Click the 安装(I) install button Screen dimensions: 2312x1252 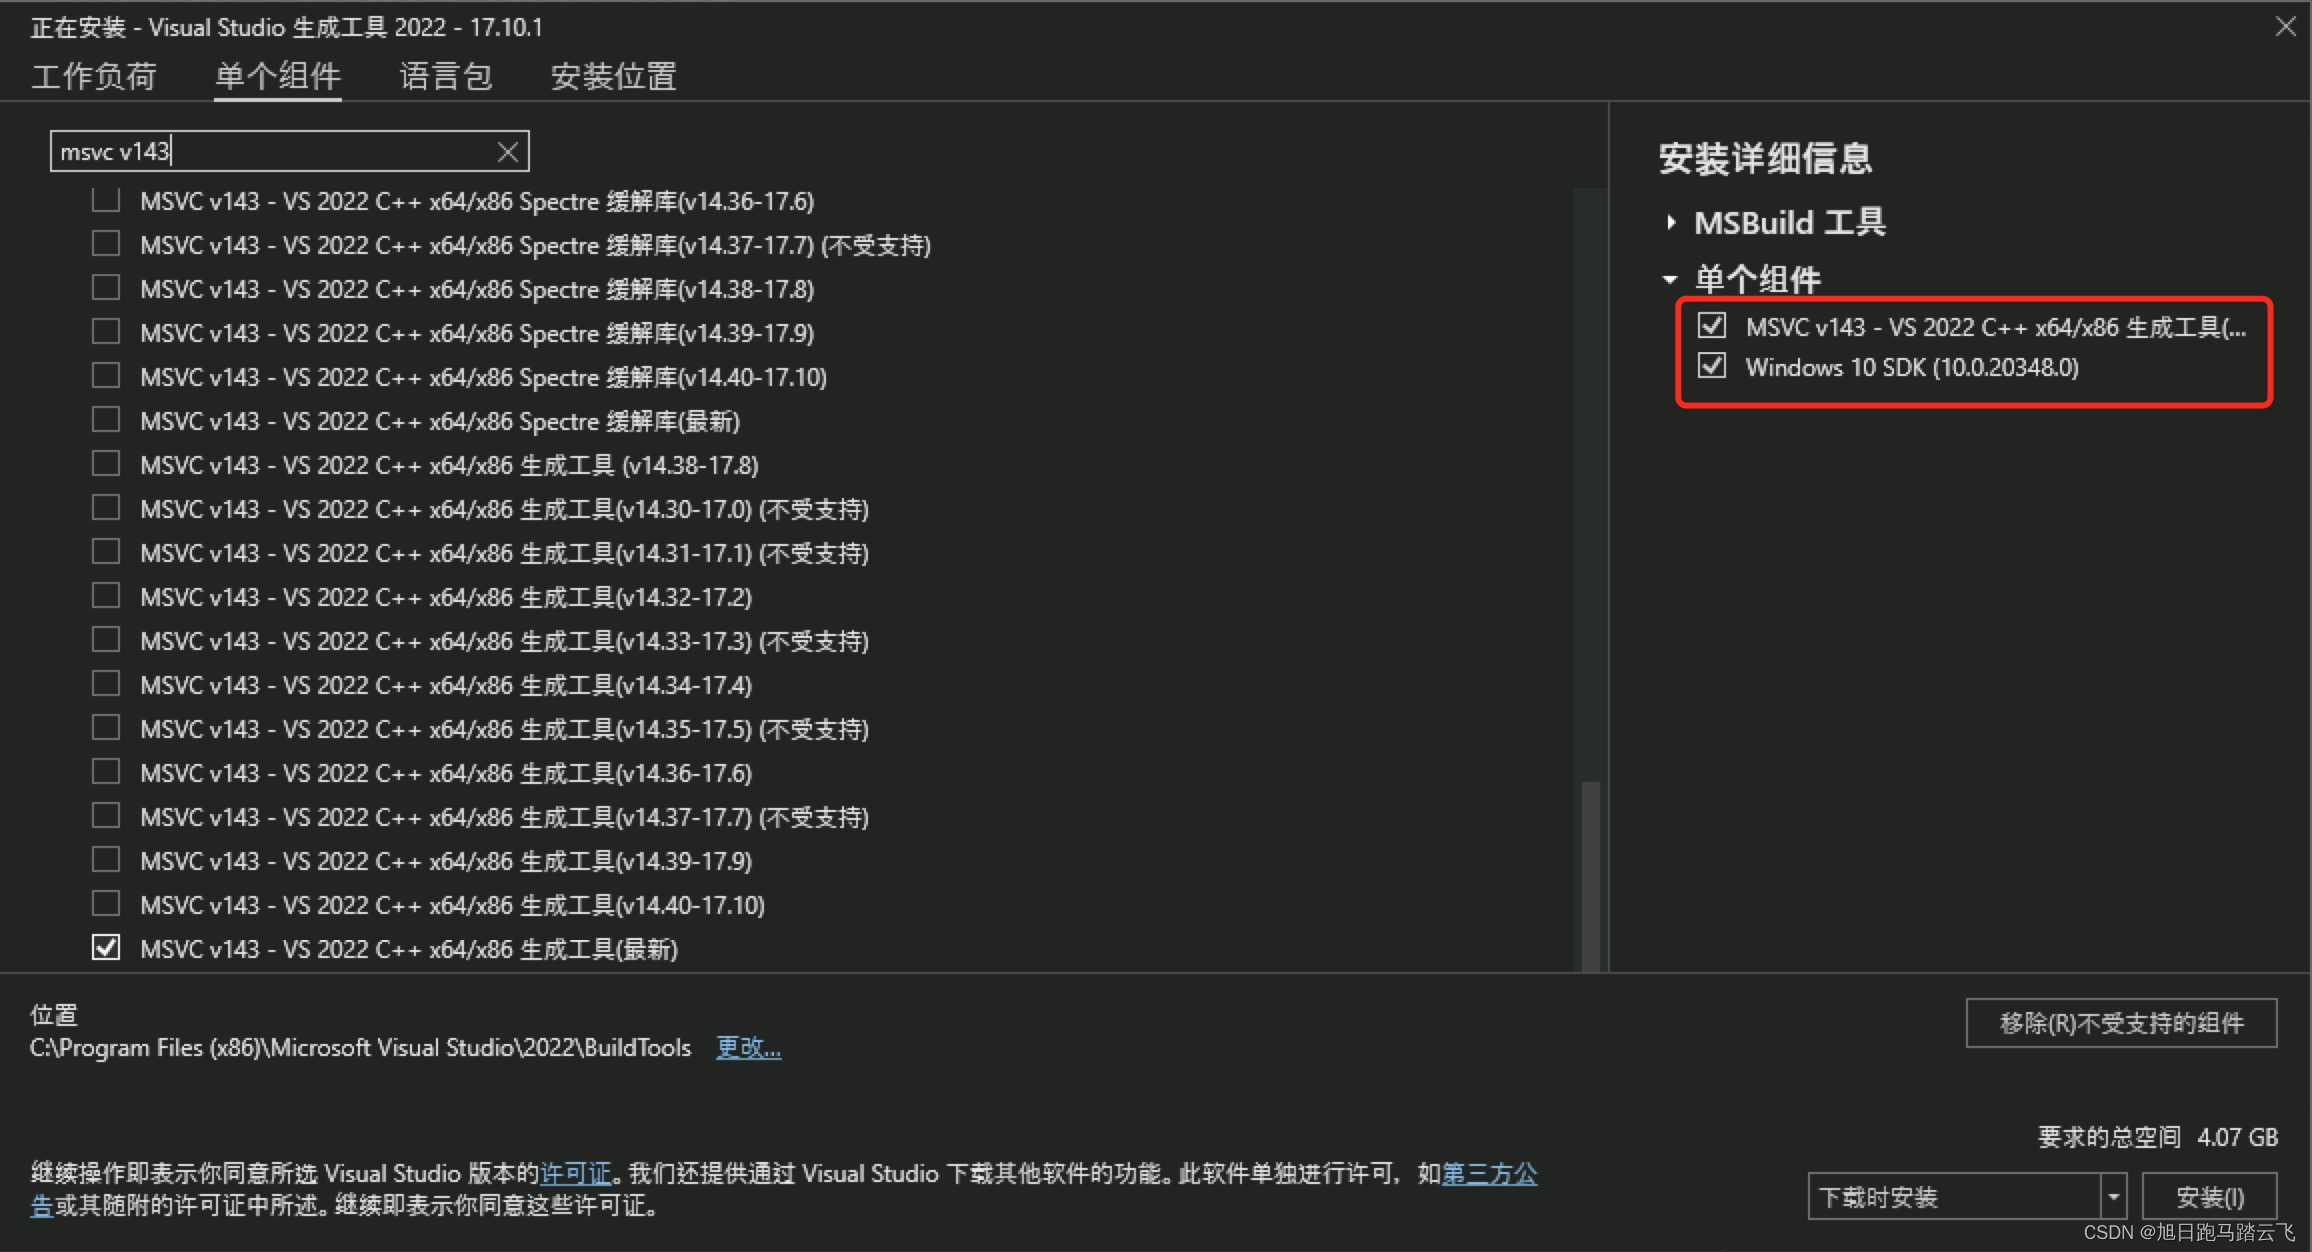[x=2210, y=1196]
